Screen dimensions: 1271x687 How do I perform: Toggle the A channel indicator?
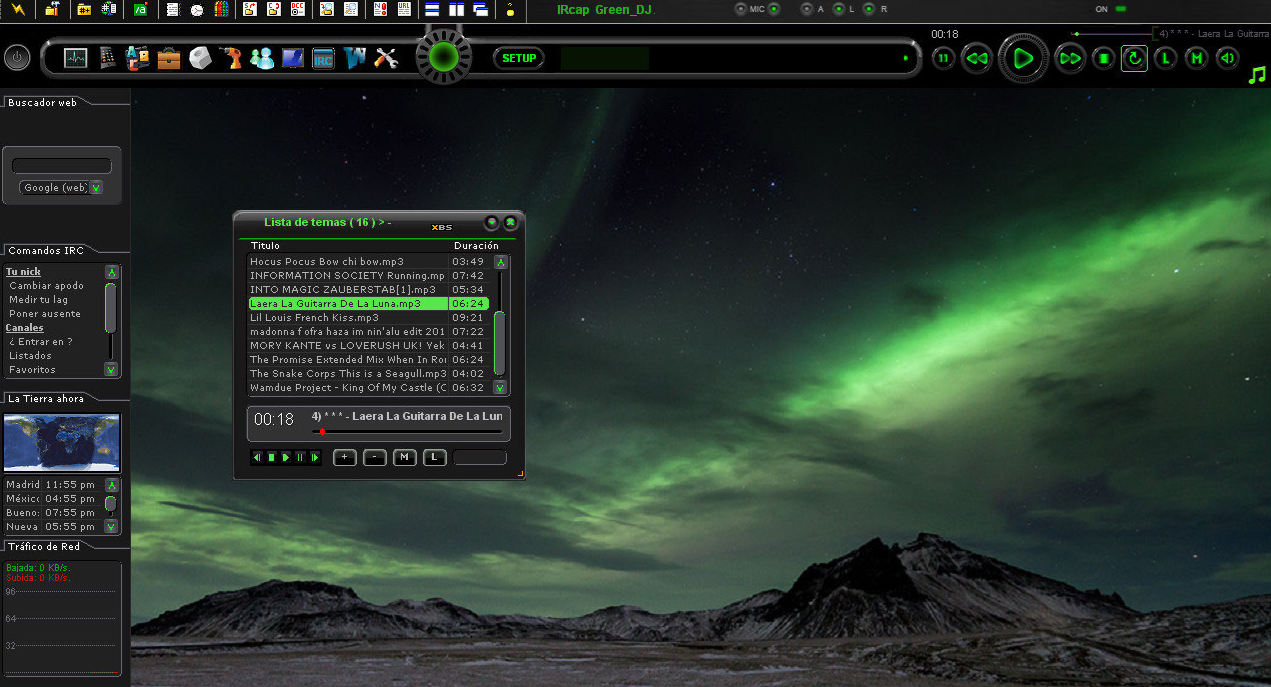[x=807, y=9]
